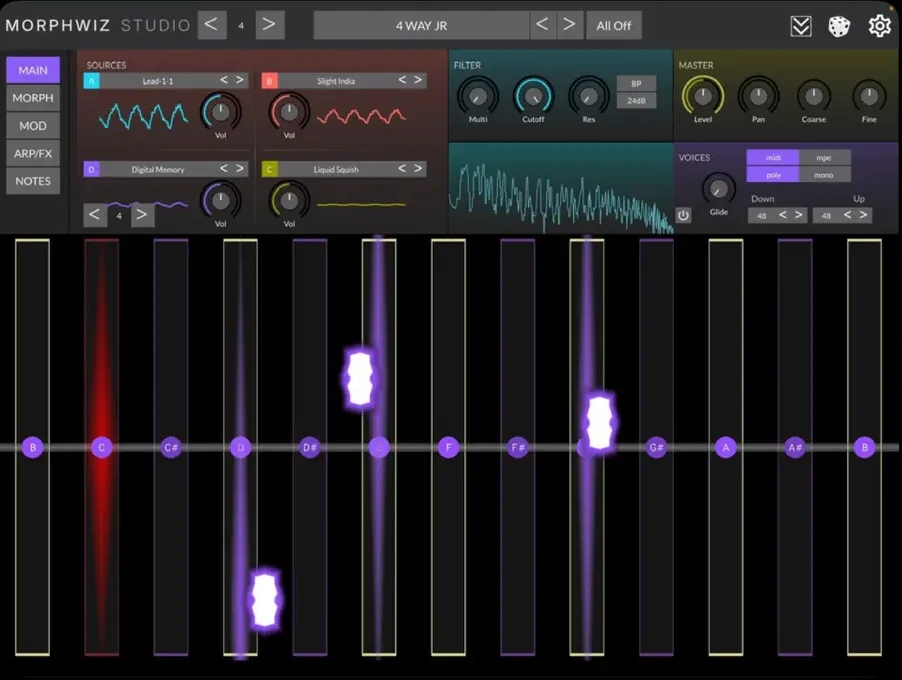Click source D Vol knob
Viewport: 902px width, 680px height.
tap(220, 200)
